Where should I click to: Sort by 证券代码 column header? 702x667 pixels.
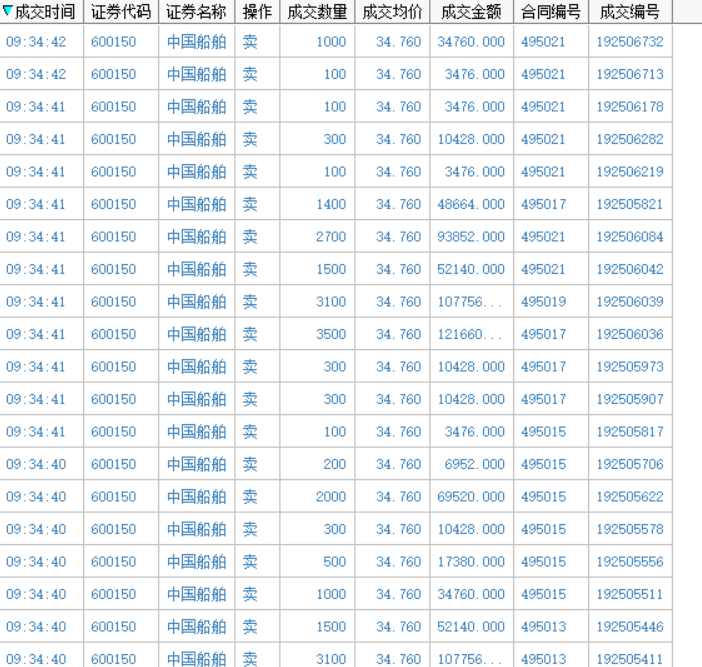click(x=121, y=12)
